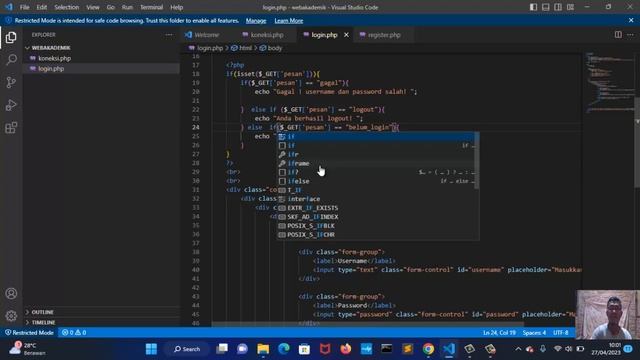Open Microsoft Store from taskbar
Screen dimensions: 640x360
coord(304,349)
